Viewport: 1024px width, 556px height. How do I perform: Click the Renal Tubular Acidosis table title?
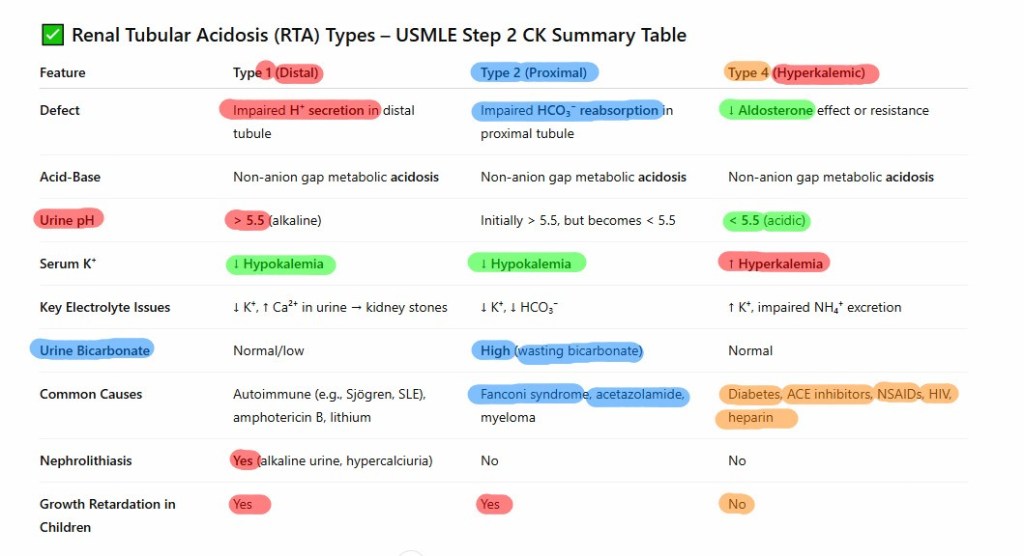[x=378, y=36]
